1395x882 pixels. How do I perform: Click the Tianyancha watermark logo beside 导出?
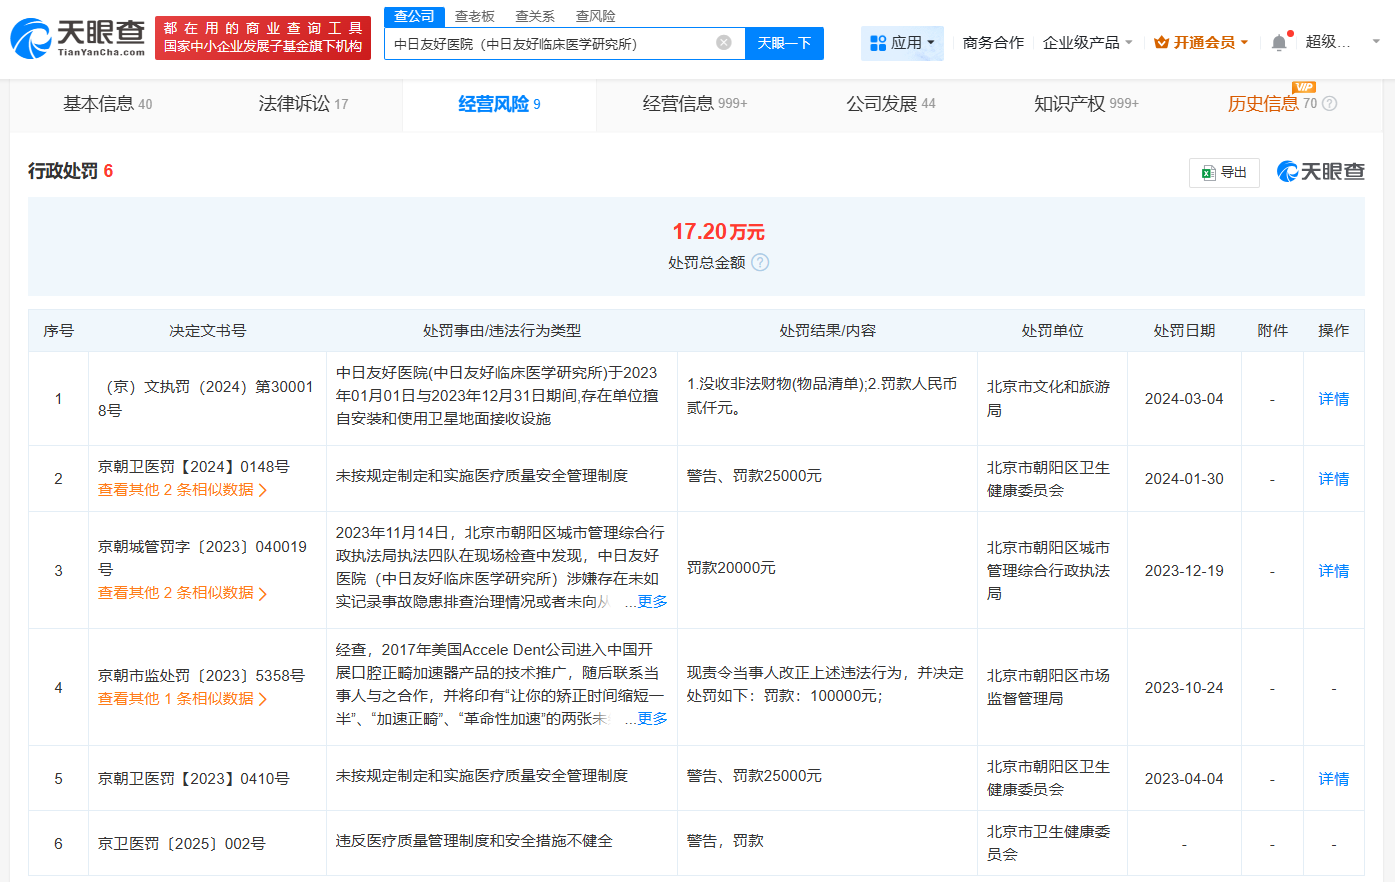point(1320,171)
